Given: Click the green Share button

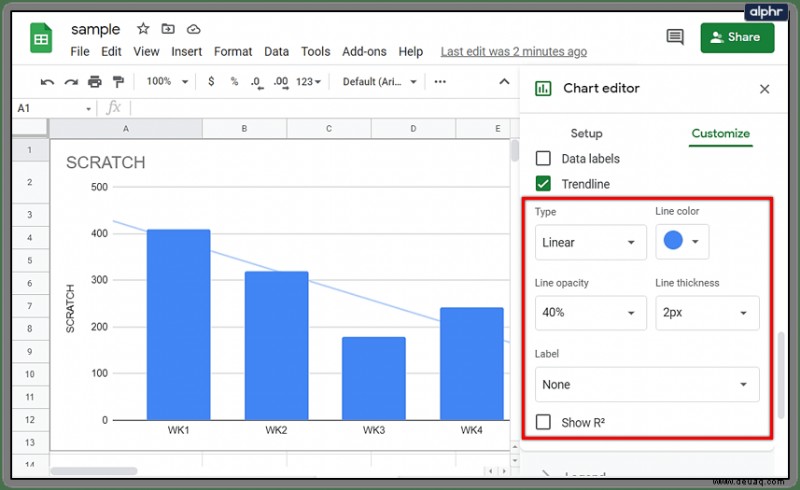Looking at the screenshot, I should tap(737, 37).
